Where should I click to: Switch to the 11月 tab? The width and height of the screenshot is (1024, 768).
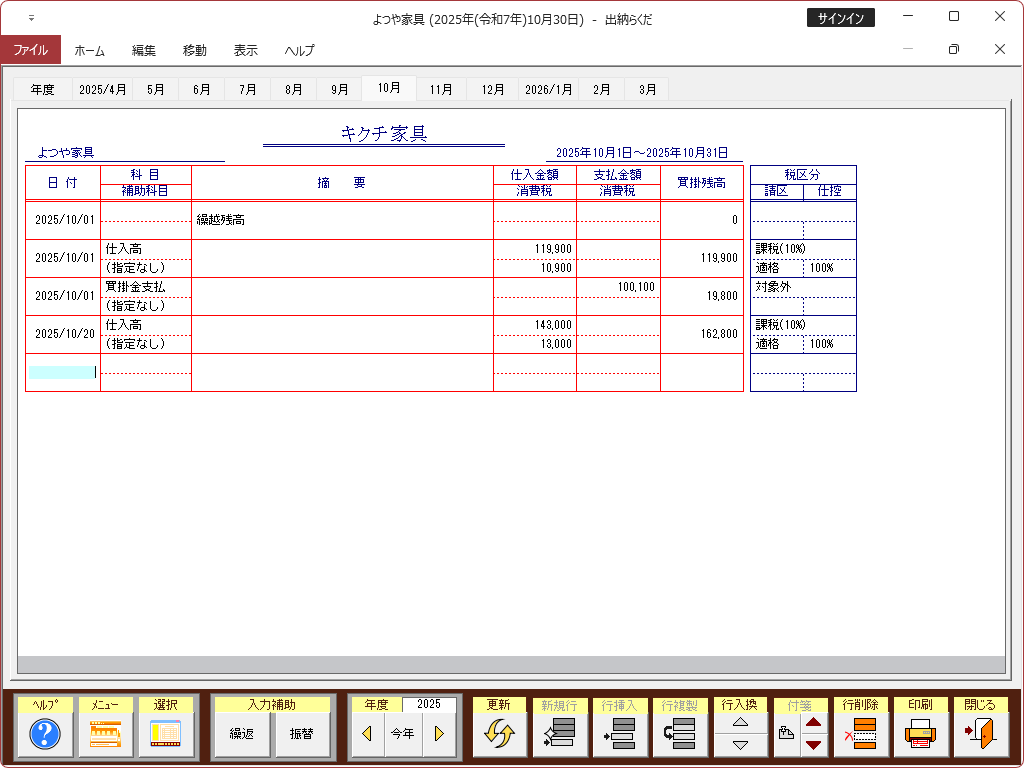click(x=441, y=89)
